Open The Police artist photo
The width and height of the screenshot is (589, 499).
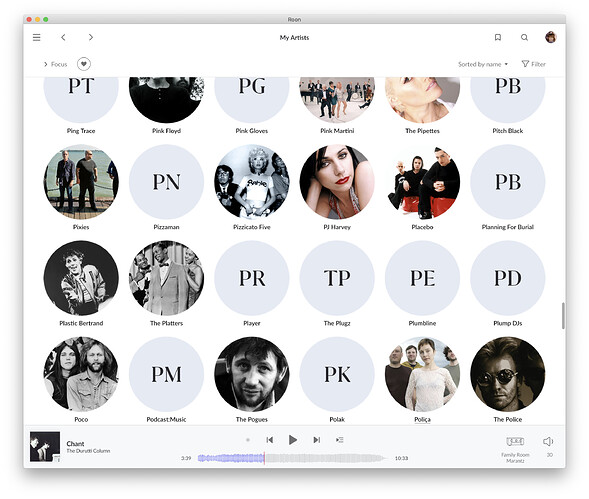[x=507, y=374]
